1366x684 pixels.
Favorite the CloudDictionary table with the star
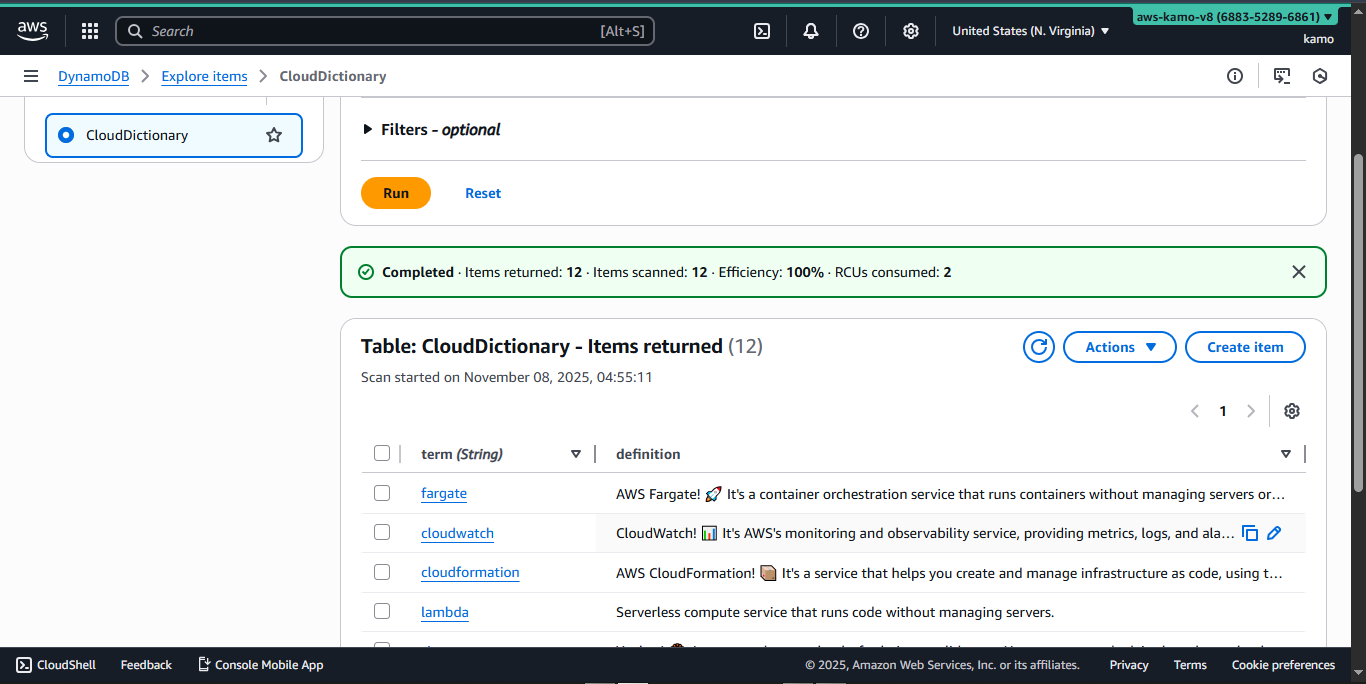274,135
